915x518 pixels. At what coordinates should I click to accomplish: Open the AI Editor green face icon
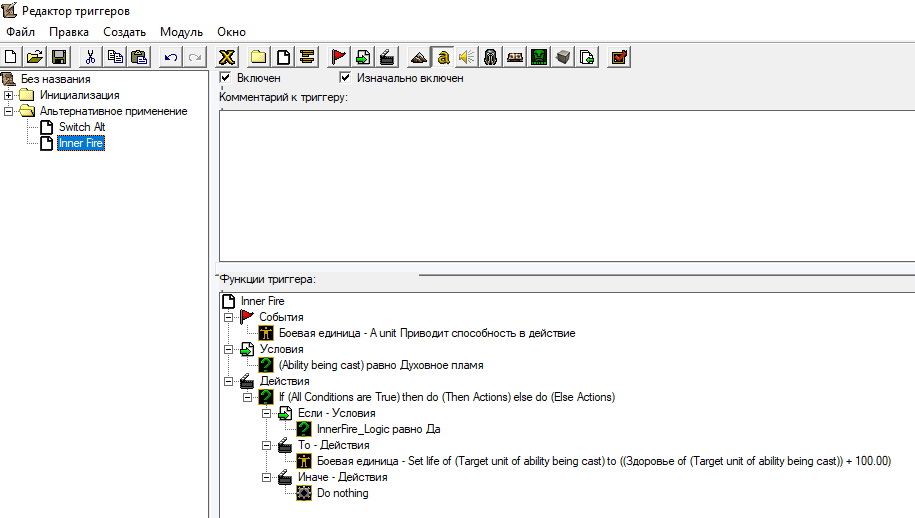click(x=539, y=57)
